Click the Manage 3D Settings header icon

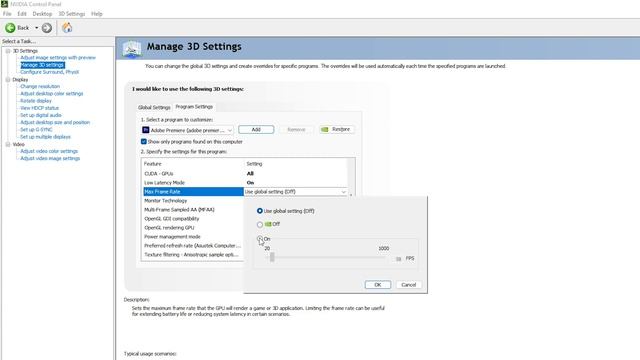tap(132, 49)
